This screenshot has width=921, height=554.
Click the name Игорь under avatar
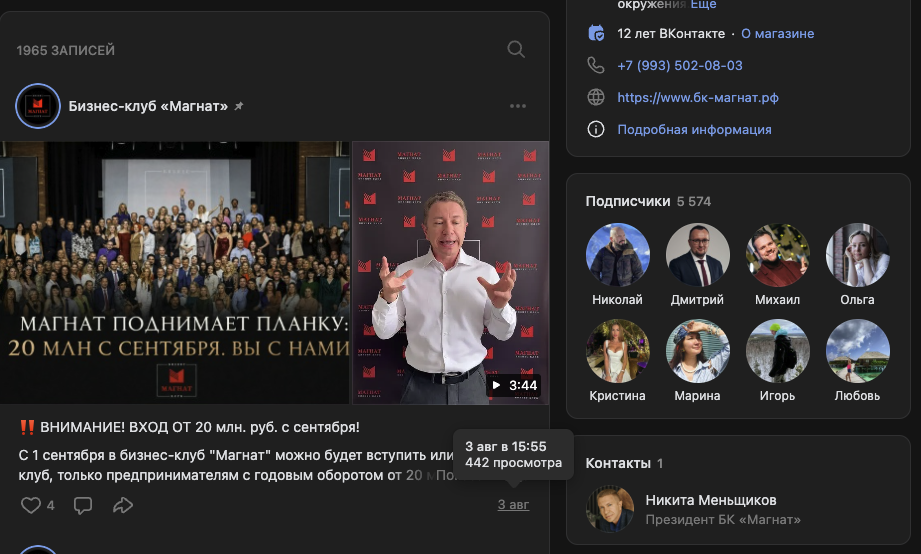tap(777, 396)
